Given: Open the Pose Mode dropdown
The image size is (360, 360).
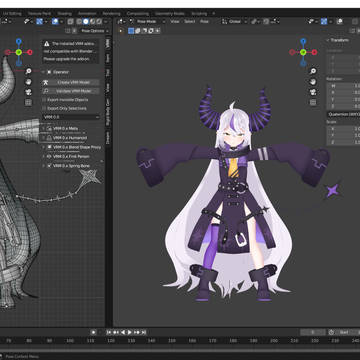Looking at the screenshot, I should (x=147, y=21).
